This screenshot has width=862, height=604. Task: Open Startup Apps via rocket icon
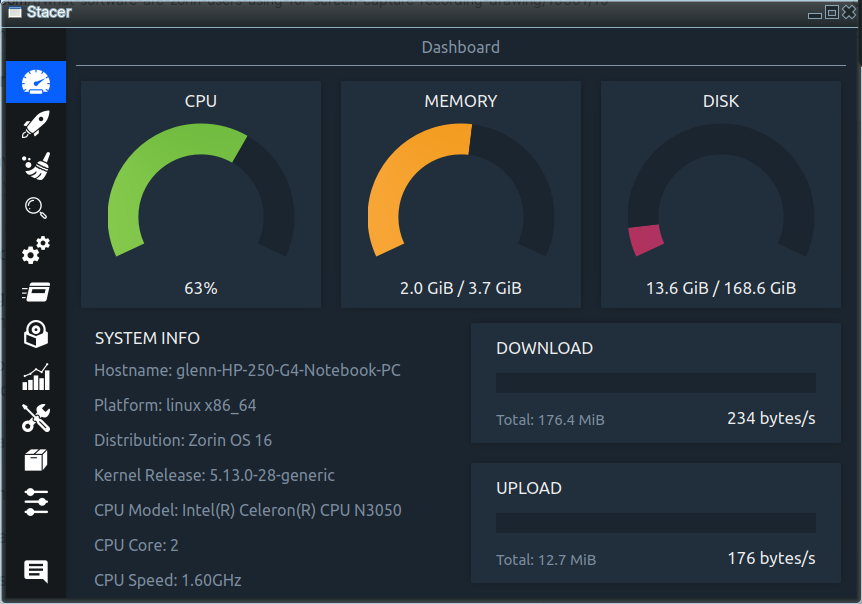coord(36,124)
